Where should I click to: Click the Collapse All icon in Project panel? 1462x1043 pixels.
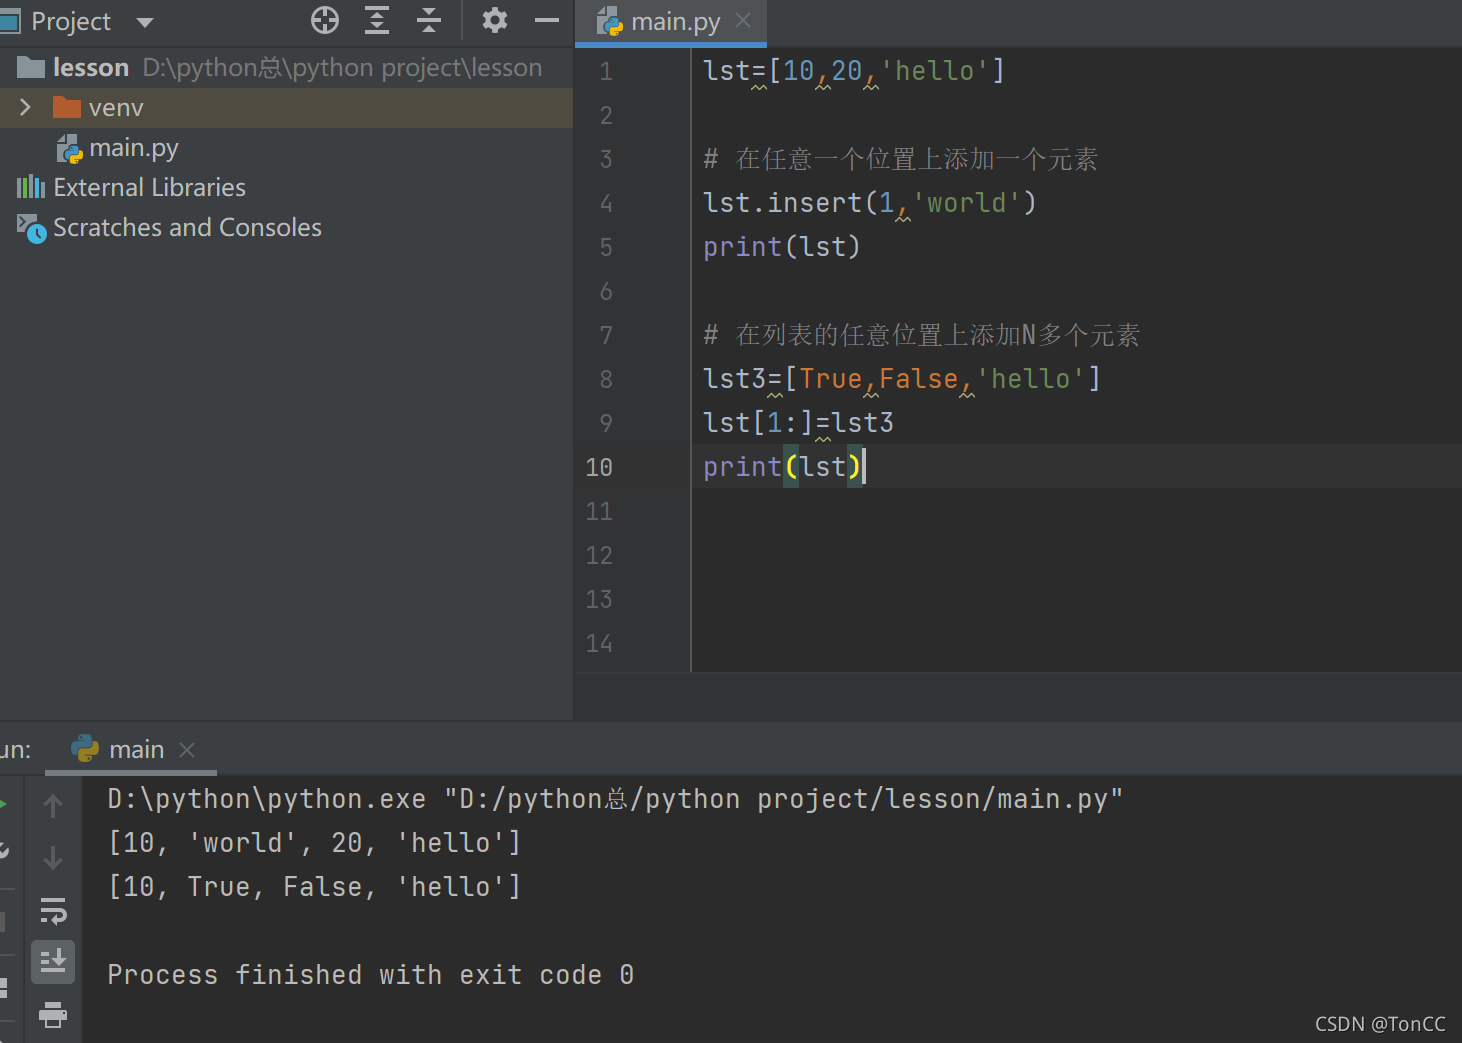[429, 20]
